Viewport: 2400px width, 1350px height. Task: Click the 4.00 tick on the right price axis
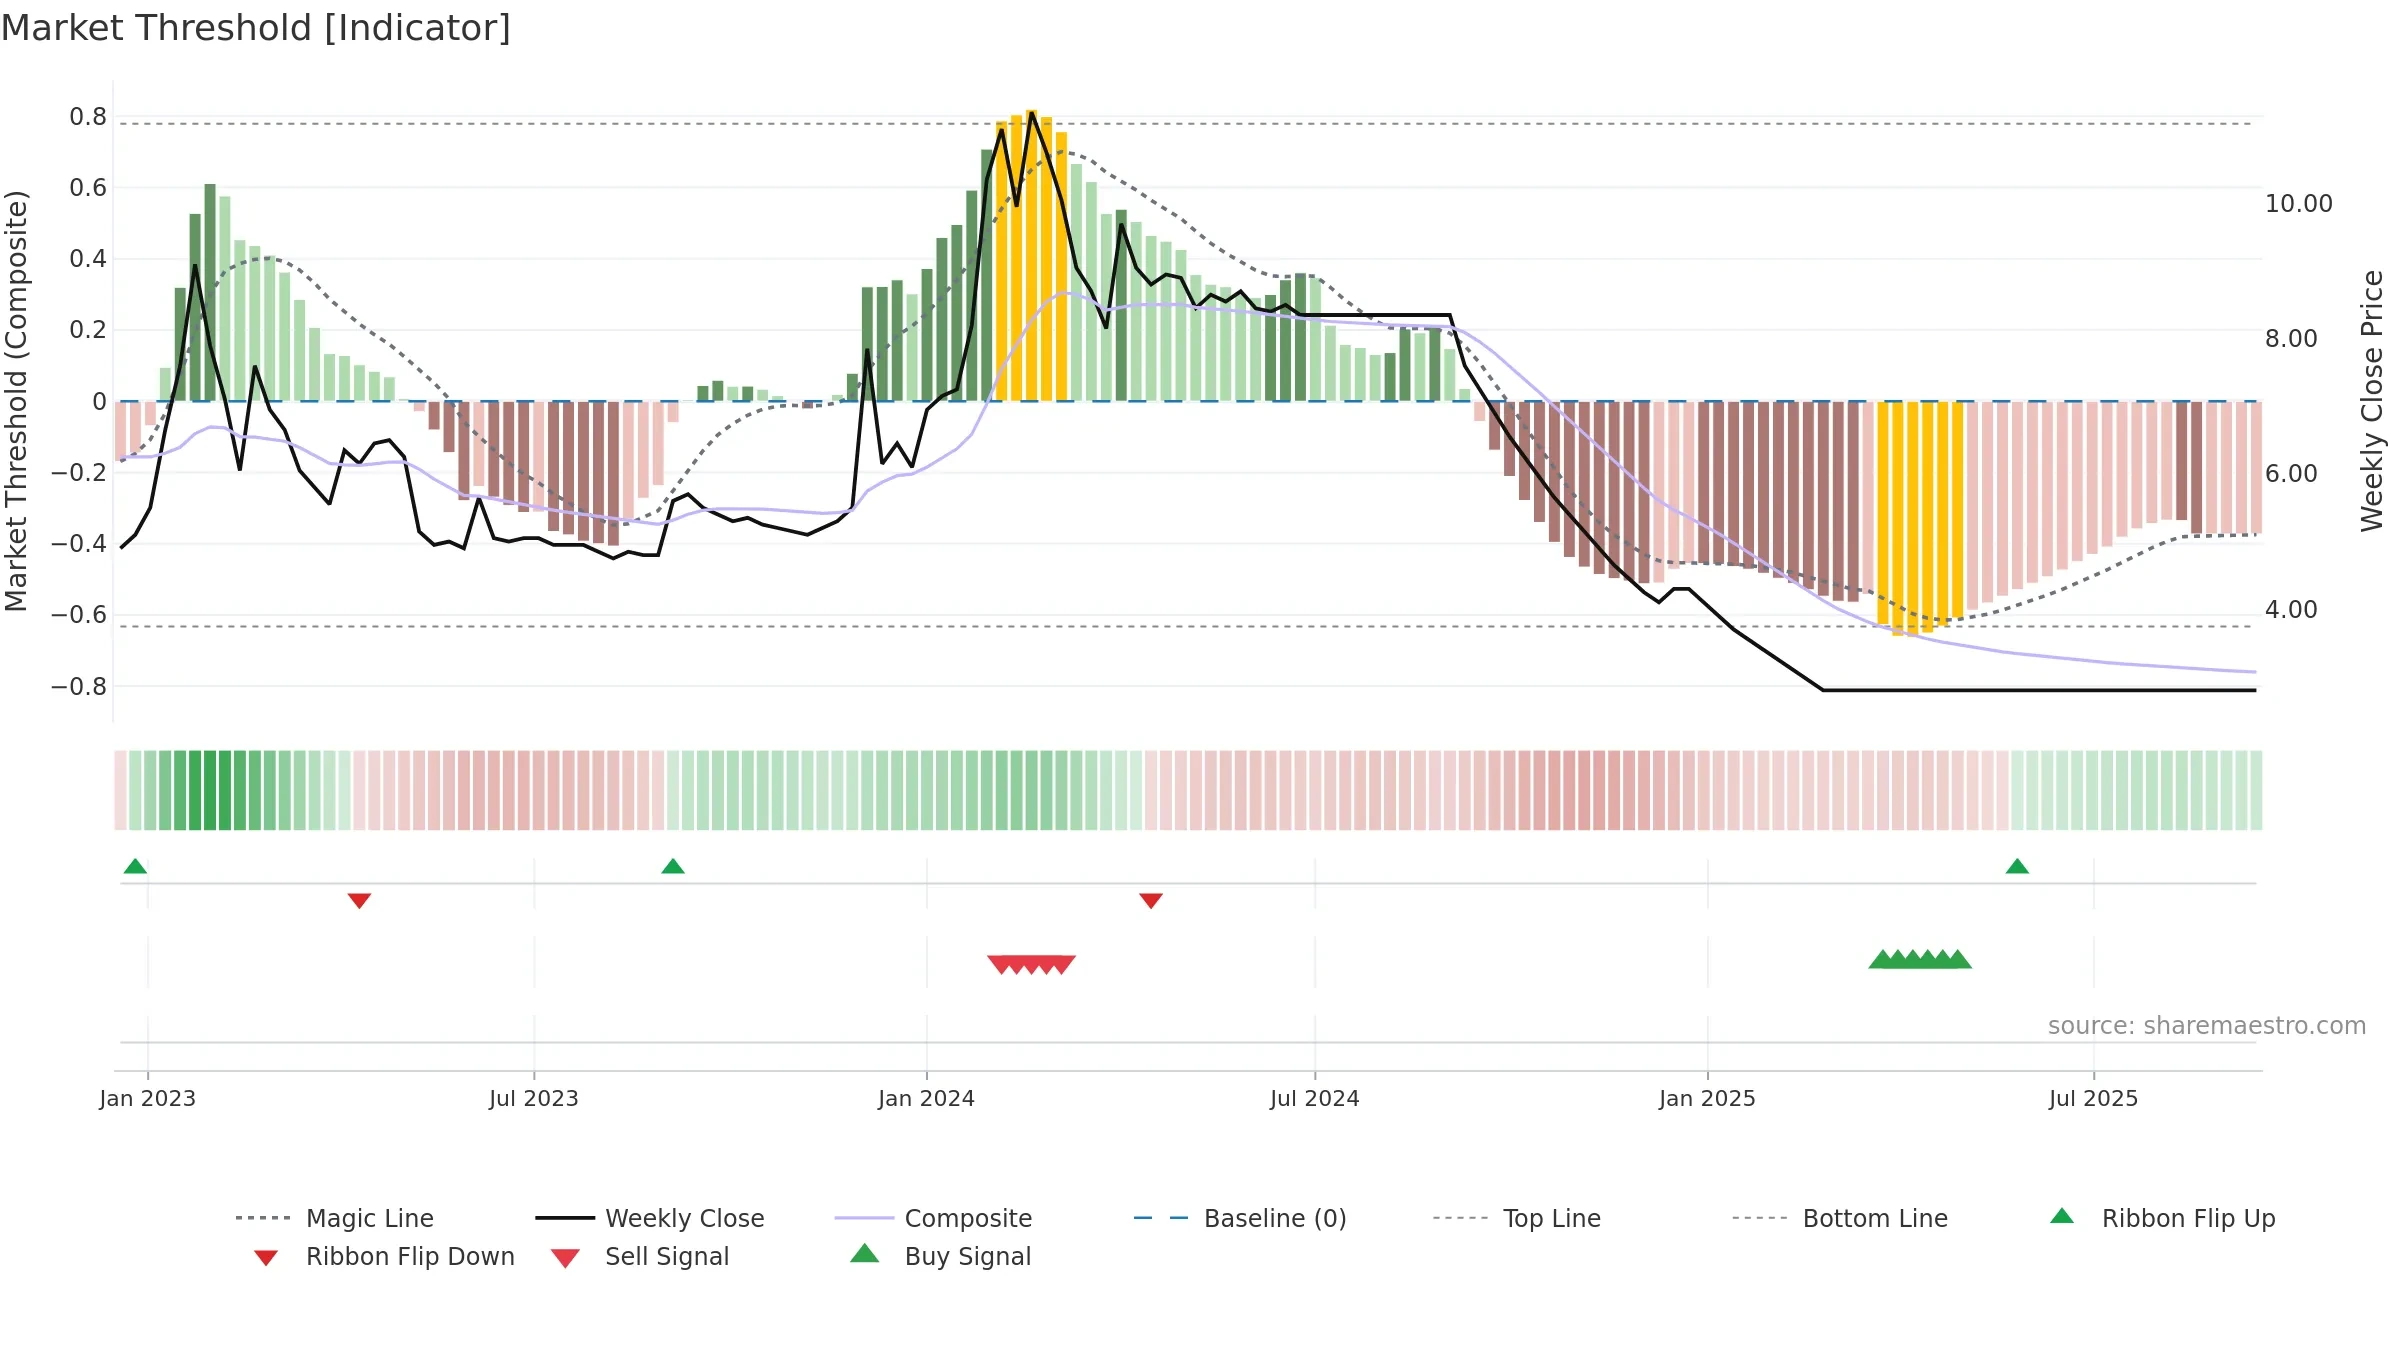pyautogui.click(x=2291, y=609)
